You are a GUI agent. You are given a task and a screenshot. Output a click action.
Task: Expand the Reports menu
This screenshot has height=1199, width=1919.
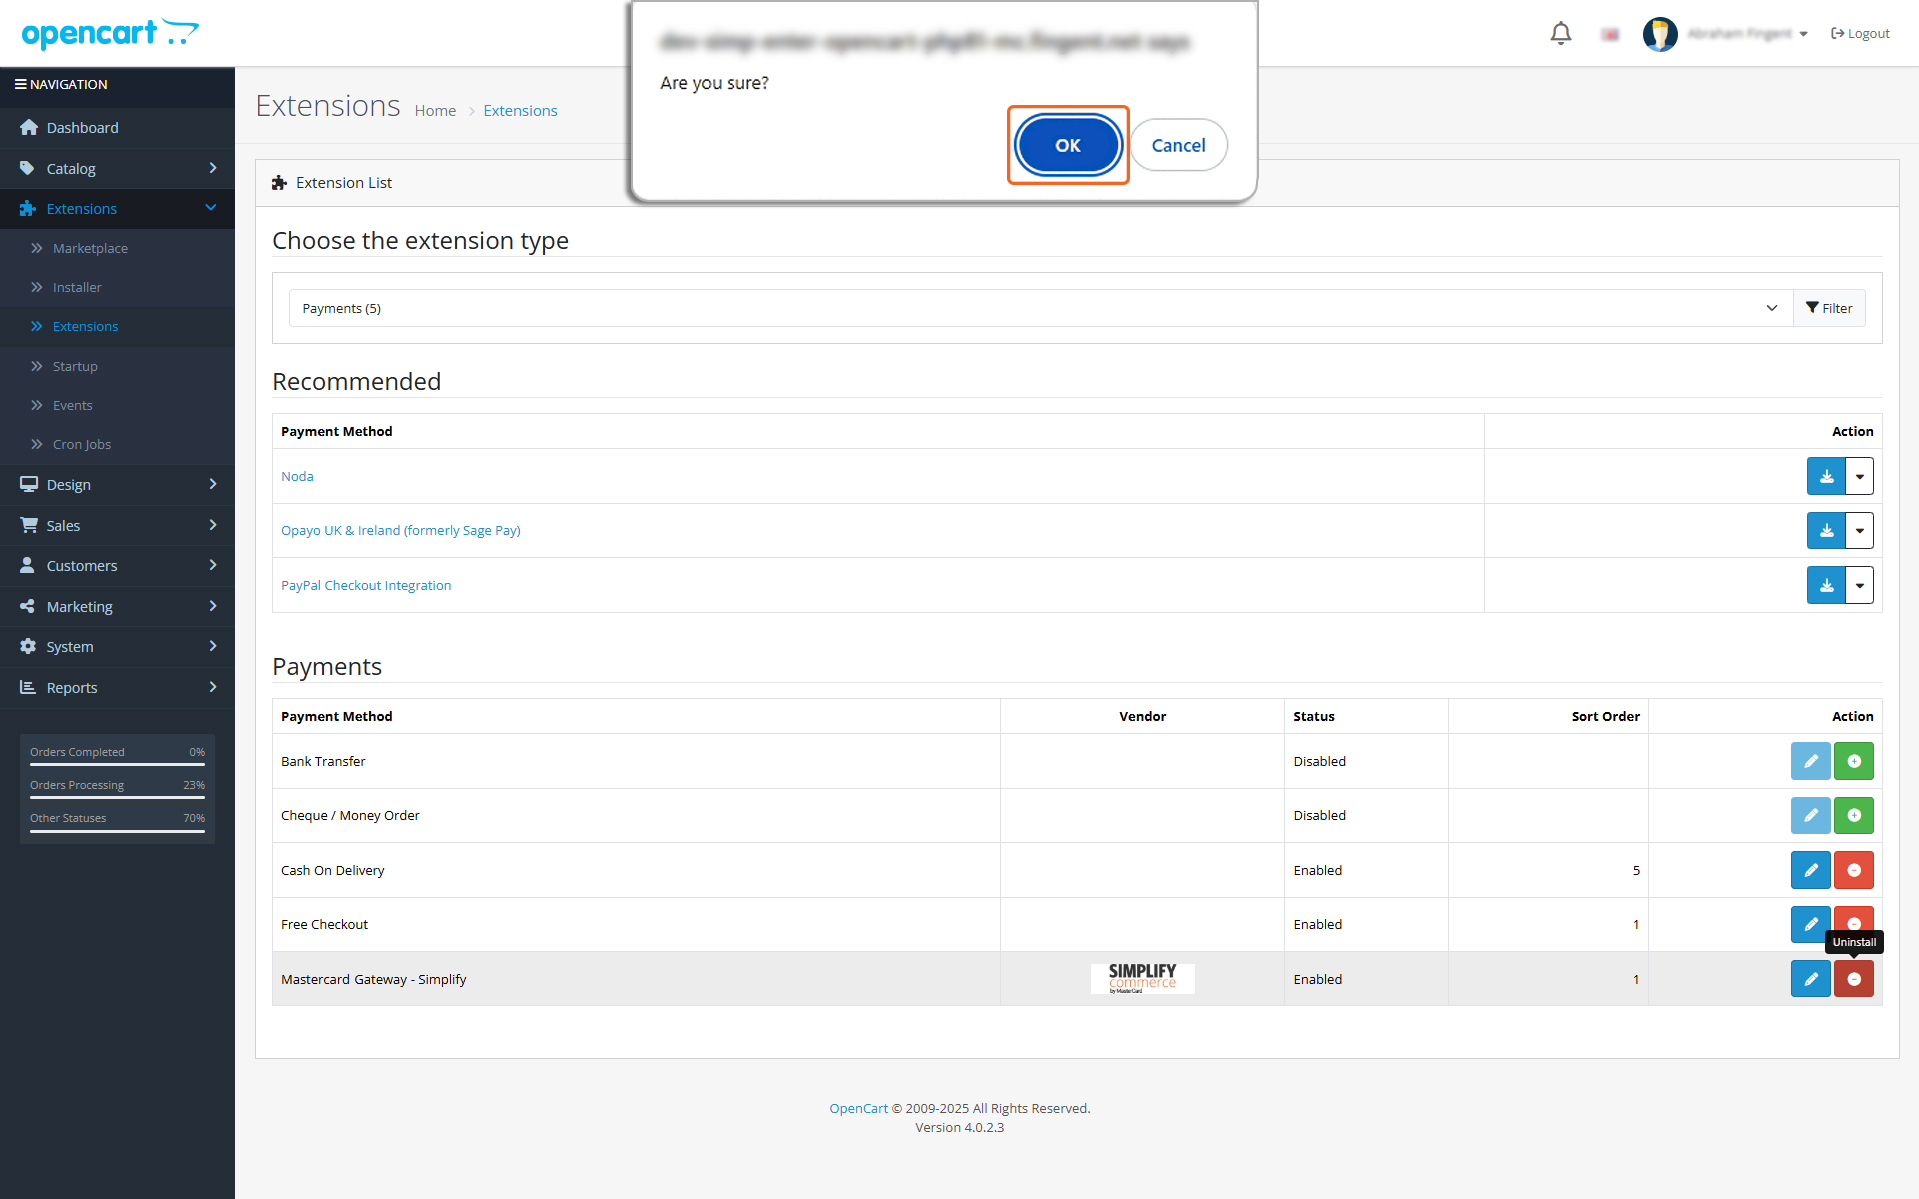117,688
